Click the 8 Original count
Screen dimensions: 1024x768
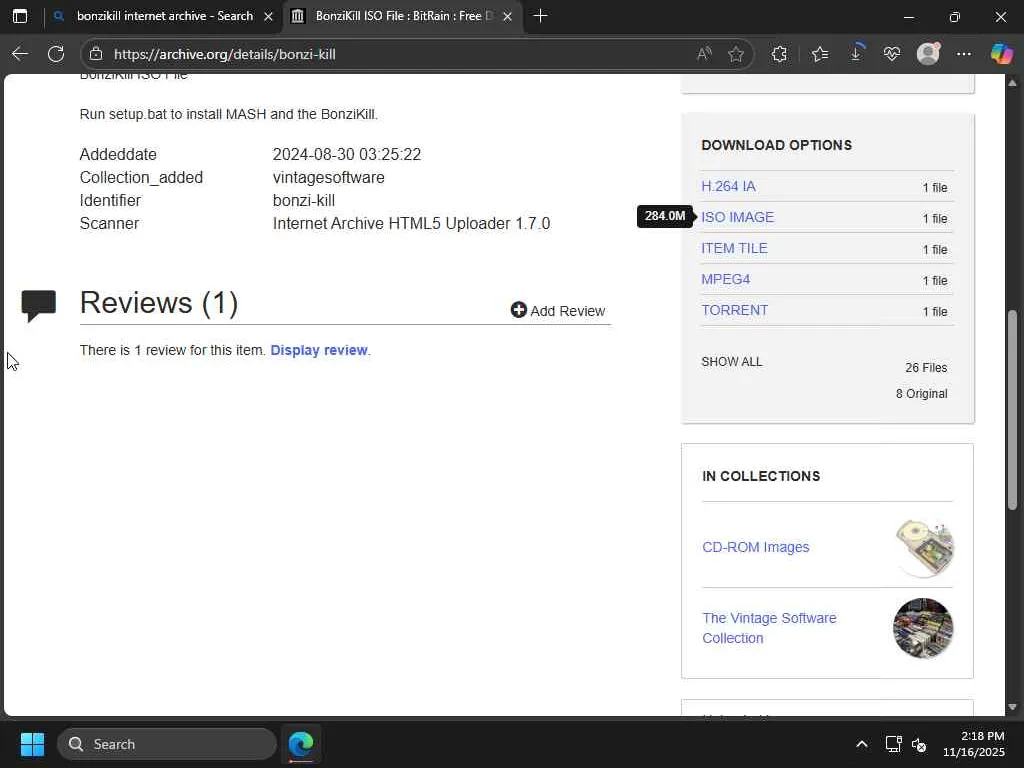(x=921, y=394)
